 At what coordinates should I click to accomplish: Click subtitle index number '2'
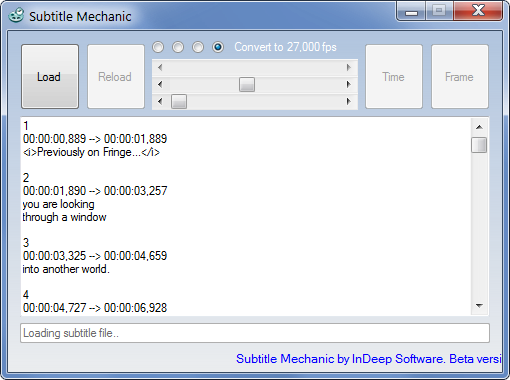click(26, 178)
